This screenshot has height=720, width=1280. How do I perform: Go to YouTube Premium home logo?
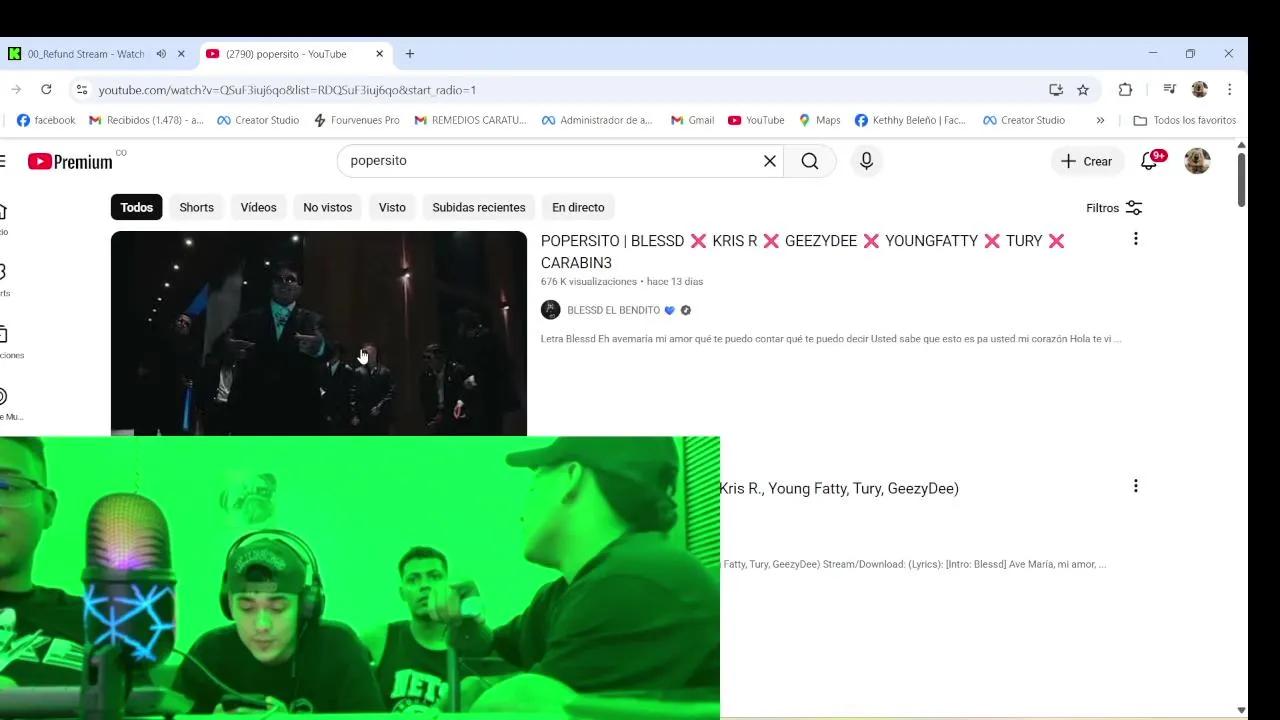click(70, 161)
